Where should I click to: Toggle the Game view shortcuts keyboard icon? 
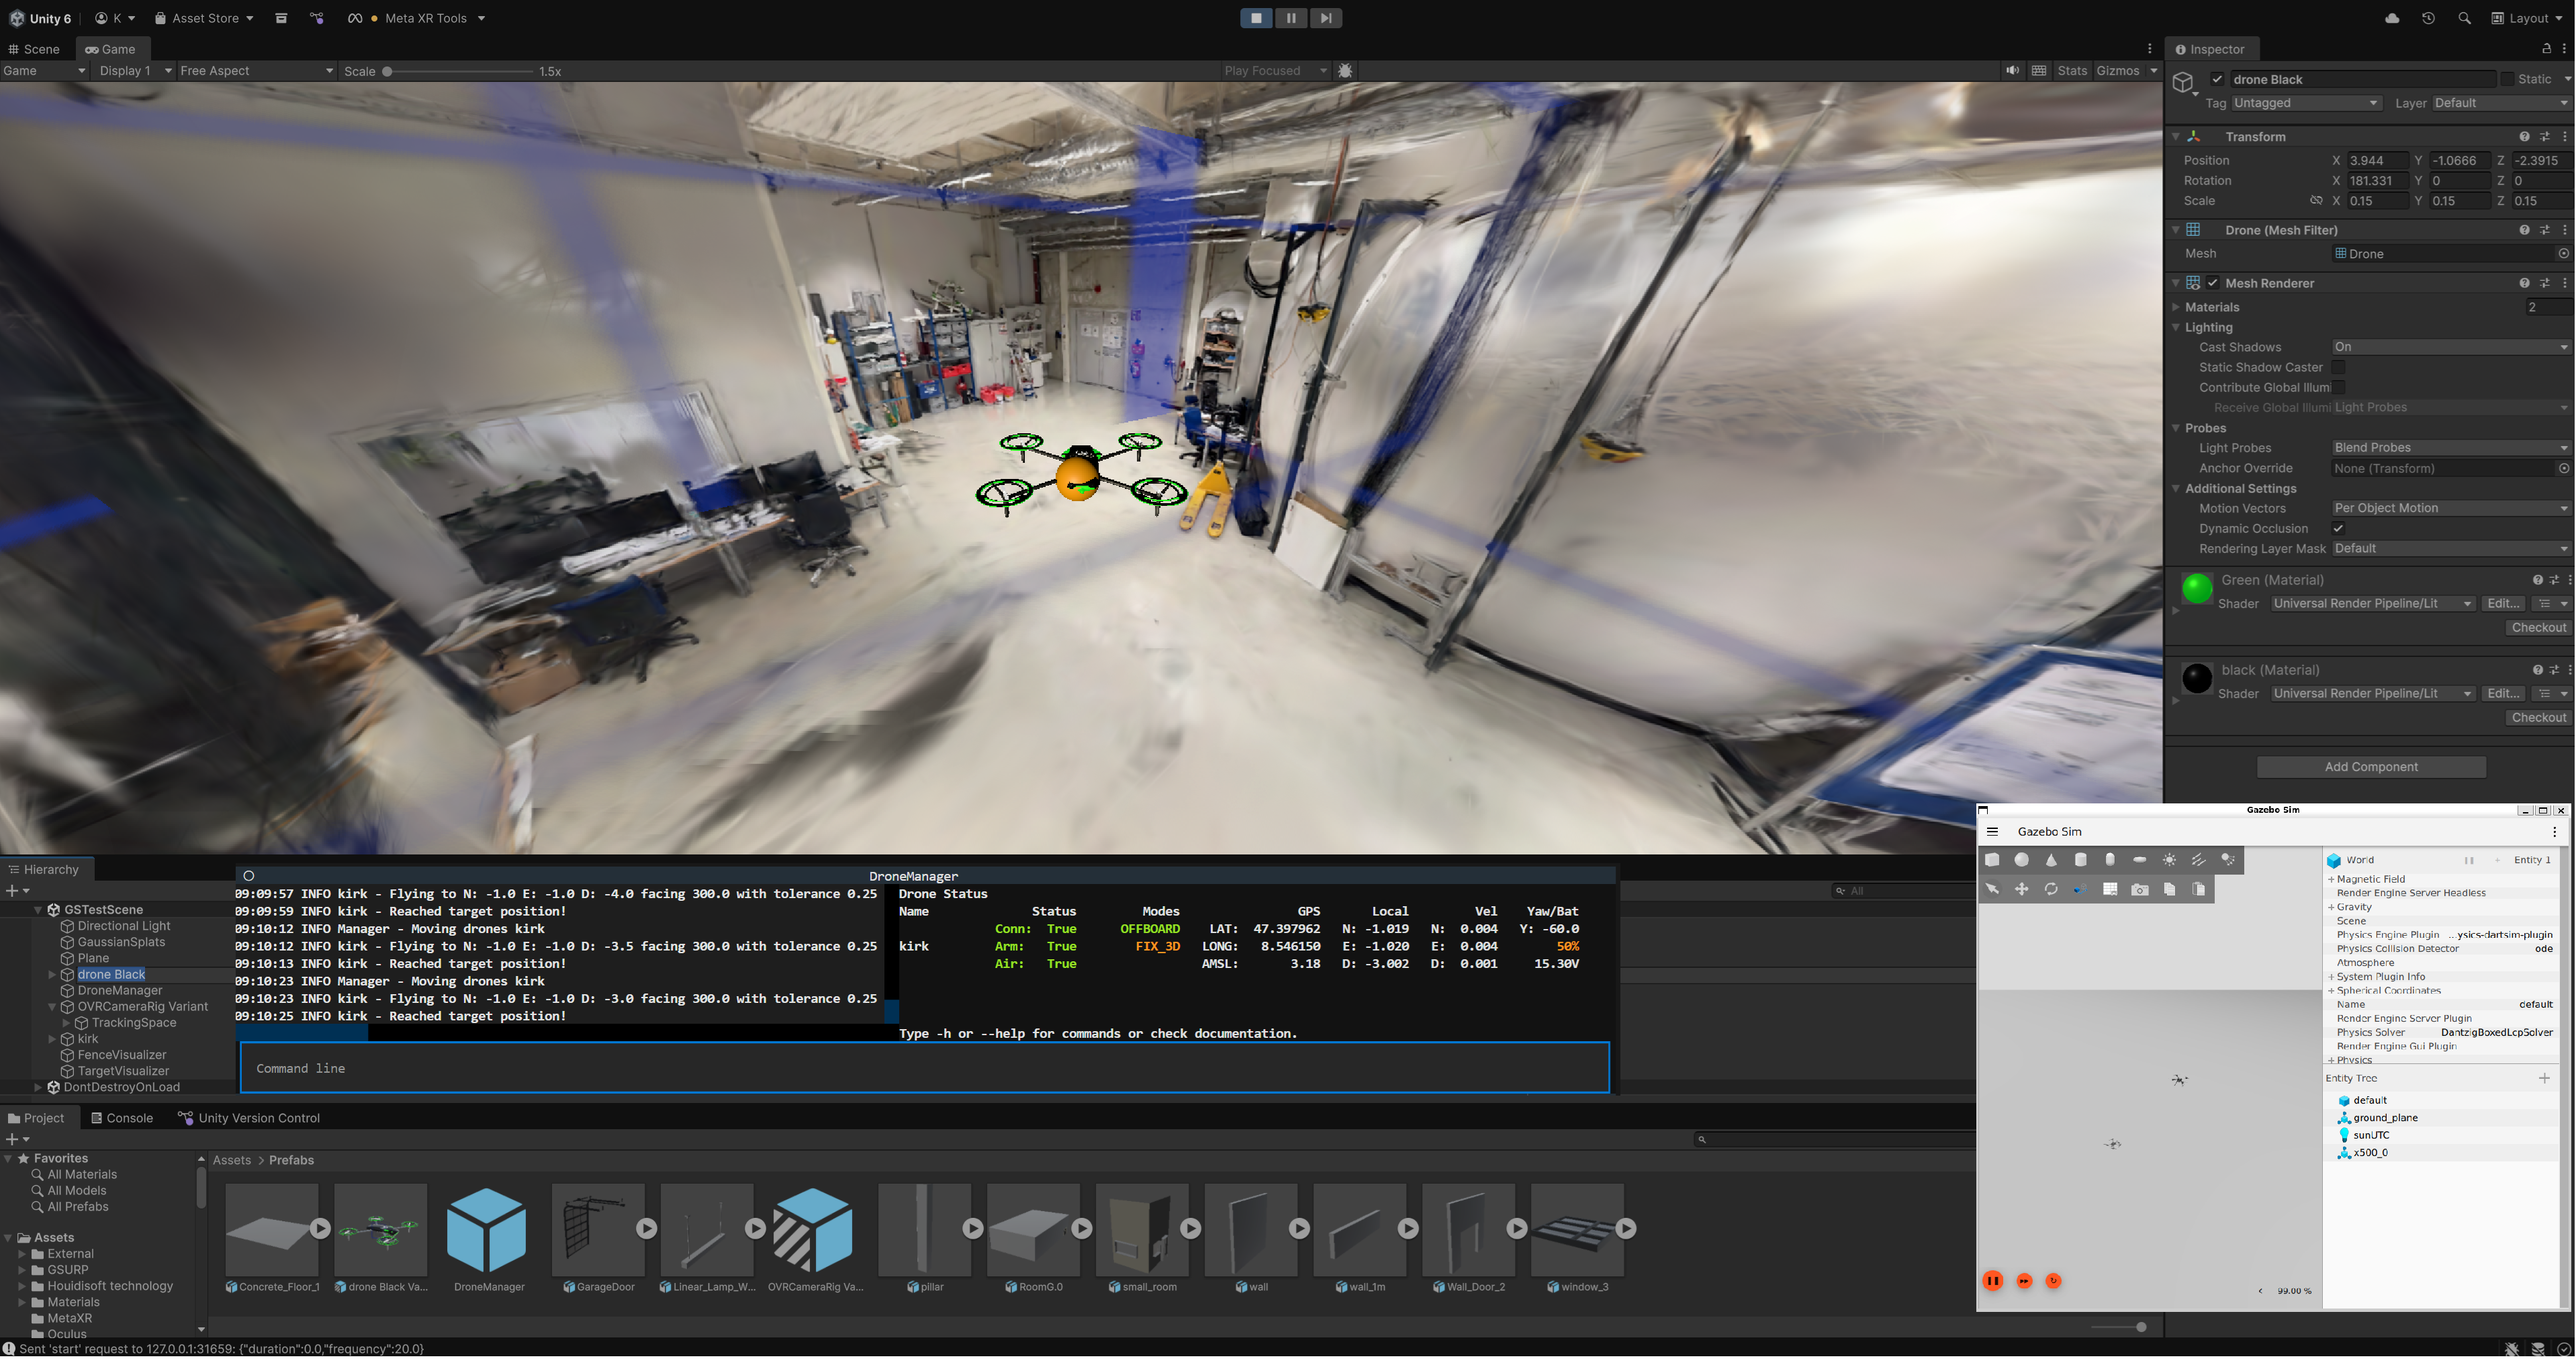2039,71
